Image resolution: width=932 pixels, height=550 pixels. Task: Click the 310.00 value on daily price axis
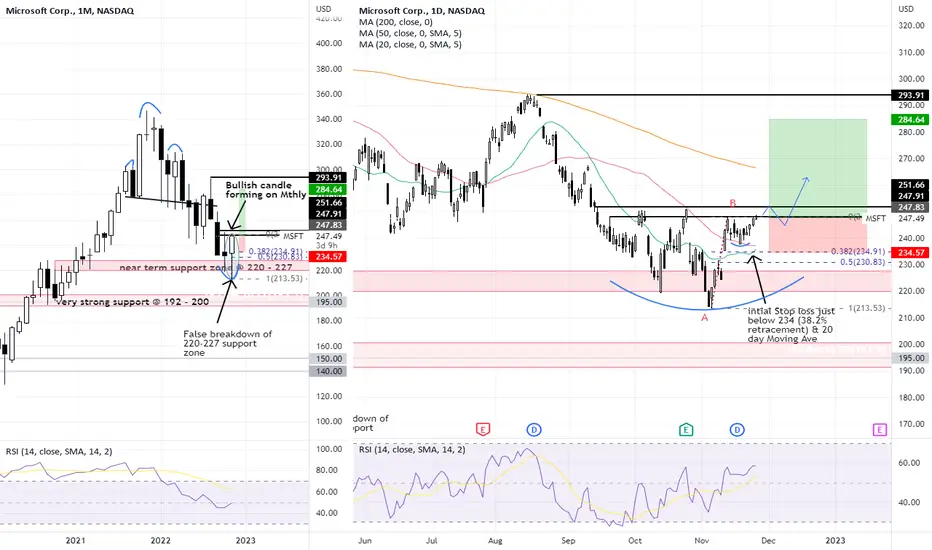(x=911, y=52)
